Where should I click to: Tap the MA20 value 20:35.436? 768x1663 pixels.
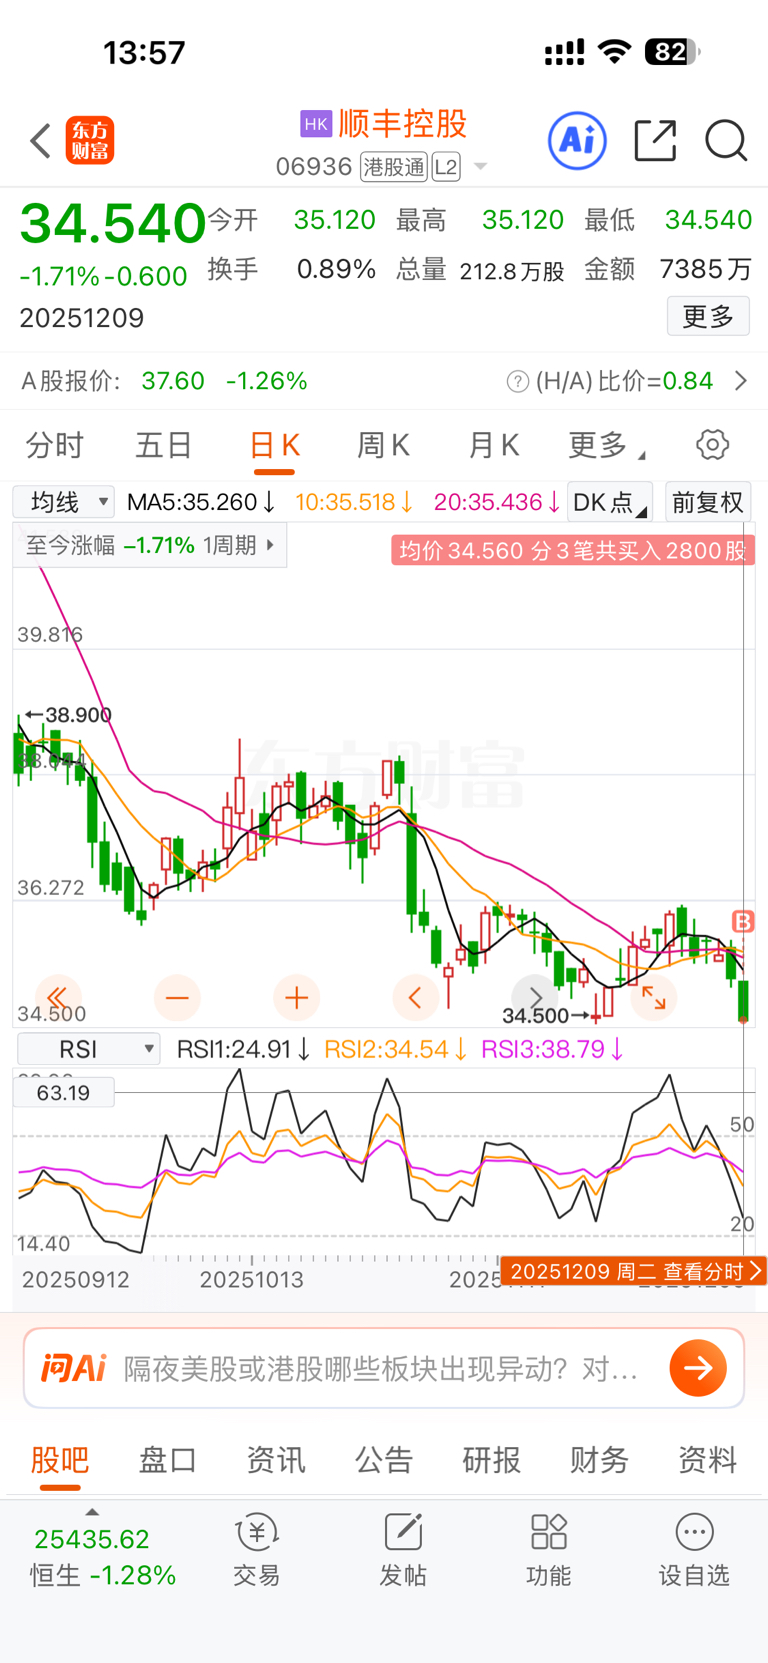pos(496,502)
